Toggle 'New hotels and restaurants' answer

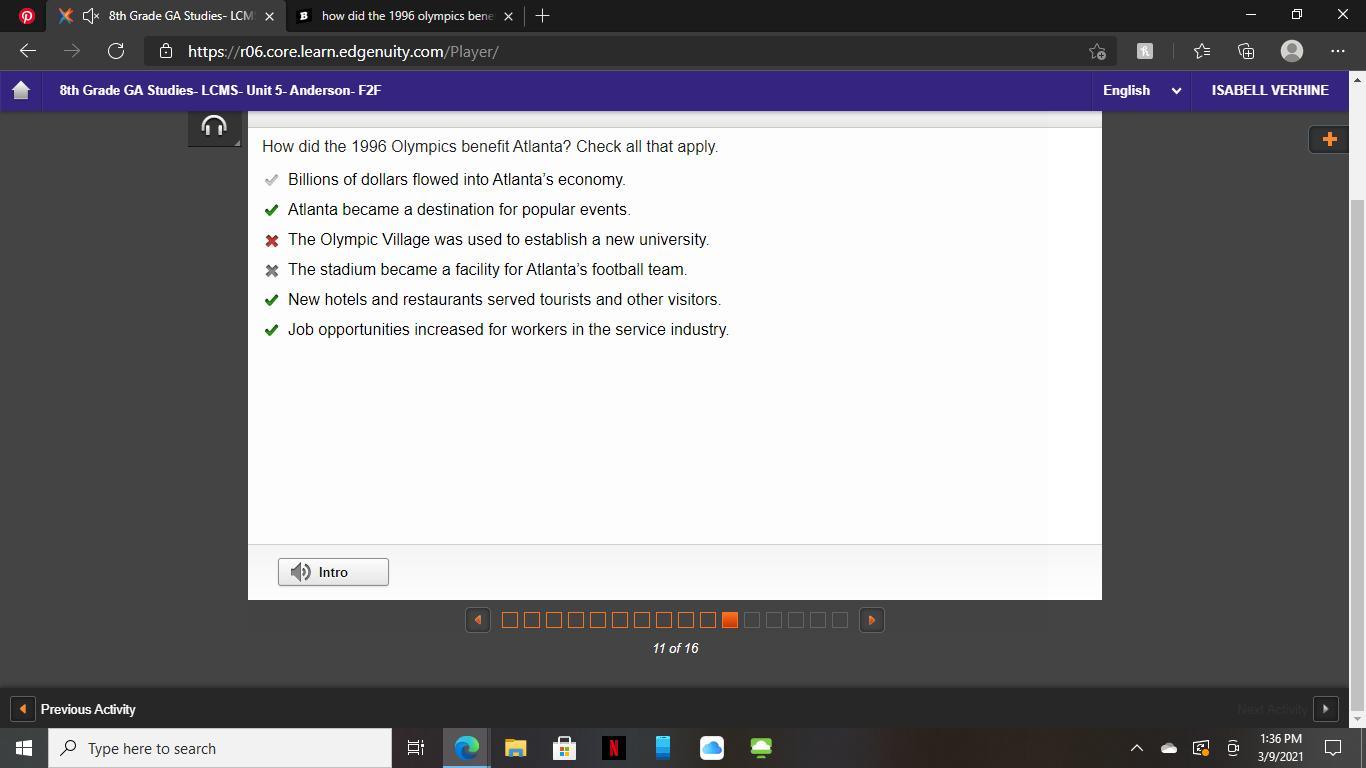271,300
